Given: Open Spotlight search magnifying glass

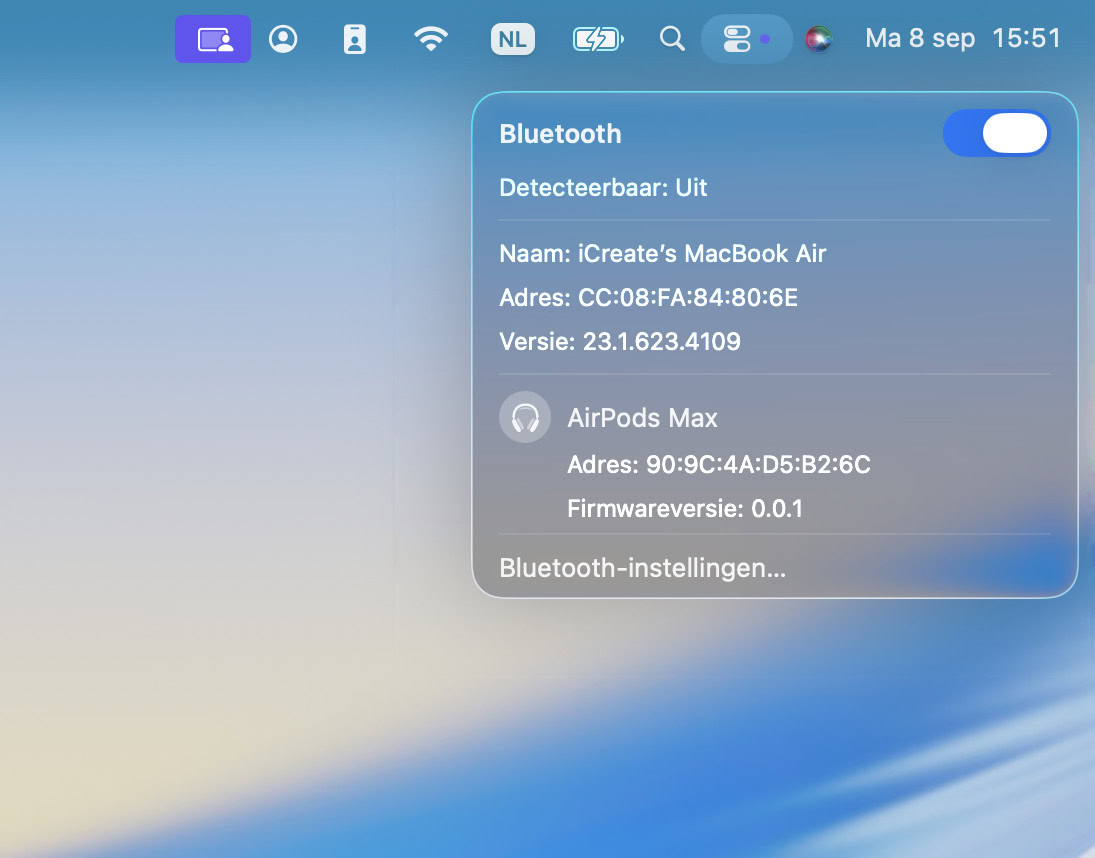Looking at the screenshot, I should pos(673,40).
